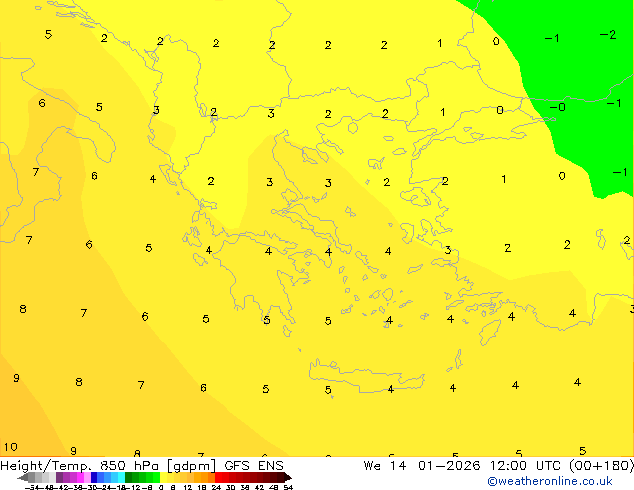Select the temperature value -2 on the map

click(x=608, y=35)
